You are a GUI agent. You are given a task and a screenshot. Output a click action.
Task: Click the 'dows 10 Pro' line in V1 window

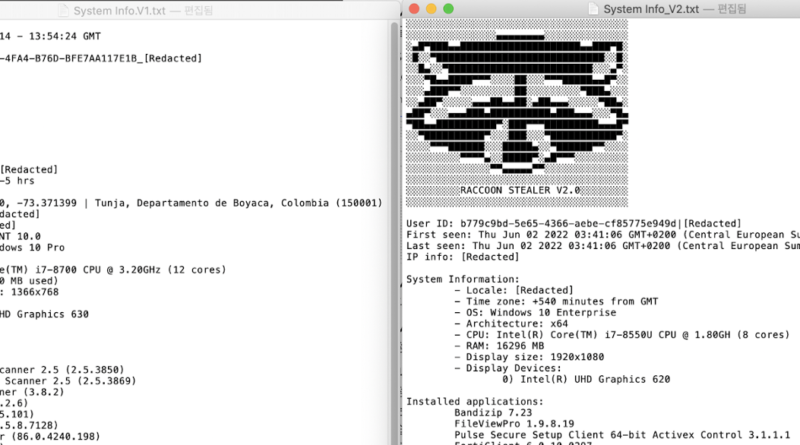pyautogui.click(x=32, y=248)
